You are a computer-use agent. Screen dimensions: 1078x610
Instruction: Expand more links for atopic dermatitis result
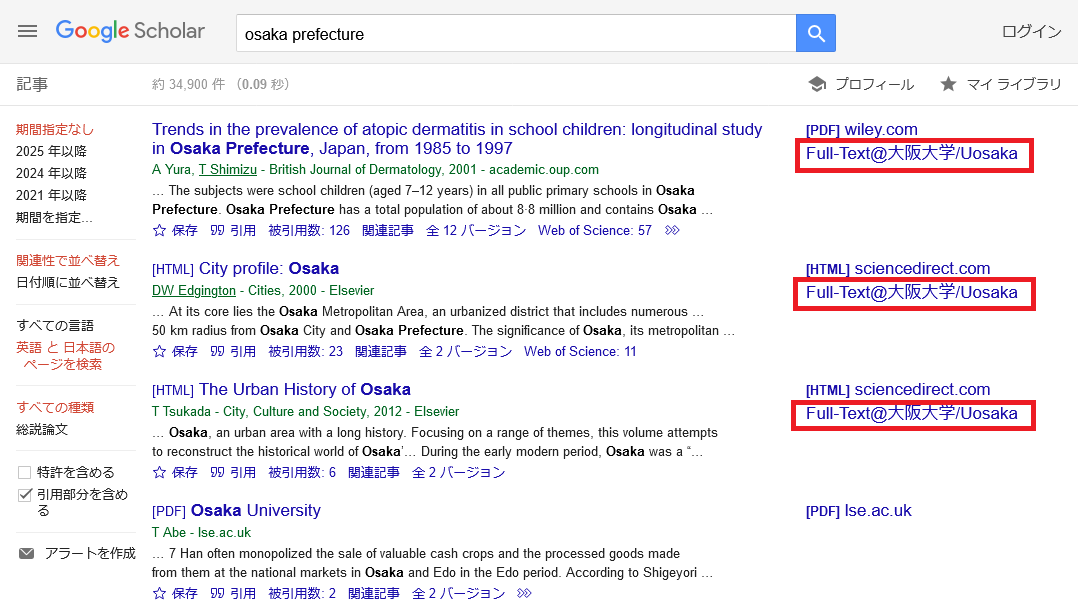pos(672,230)
